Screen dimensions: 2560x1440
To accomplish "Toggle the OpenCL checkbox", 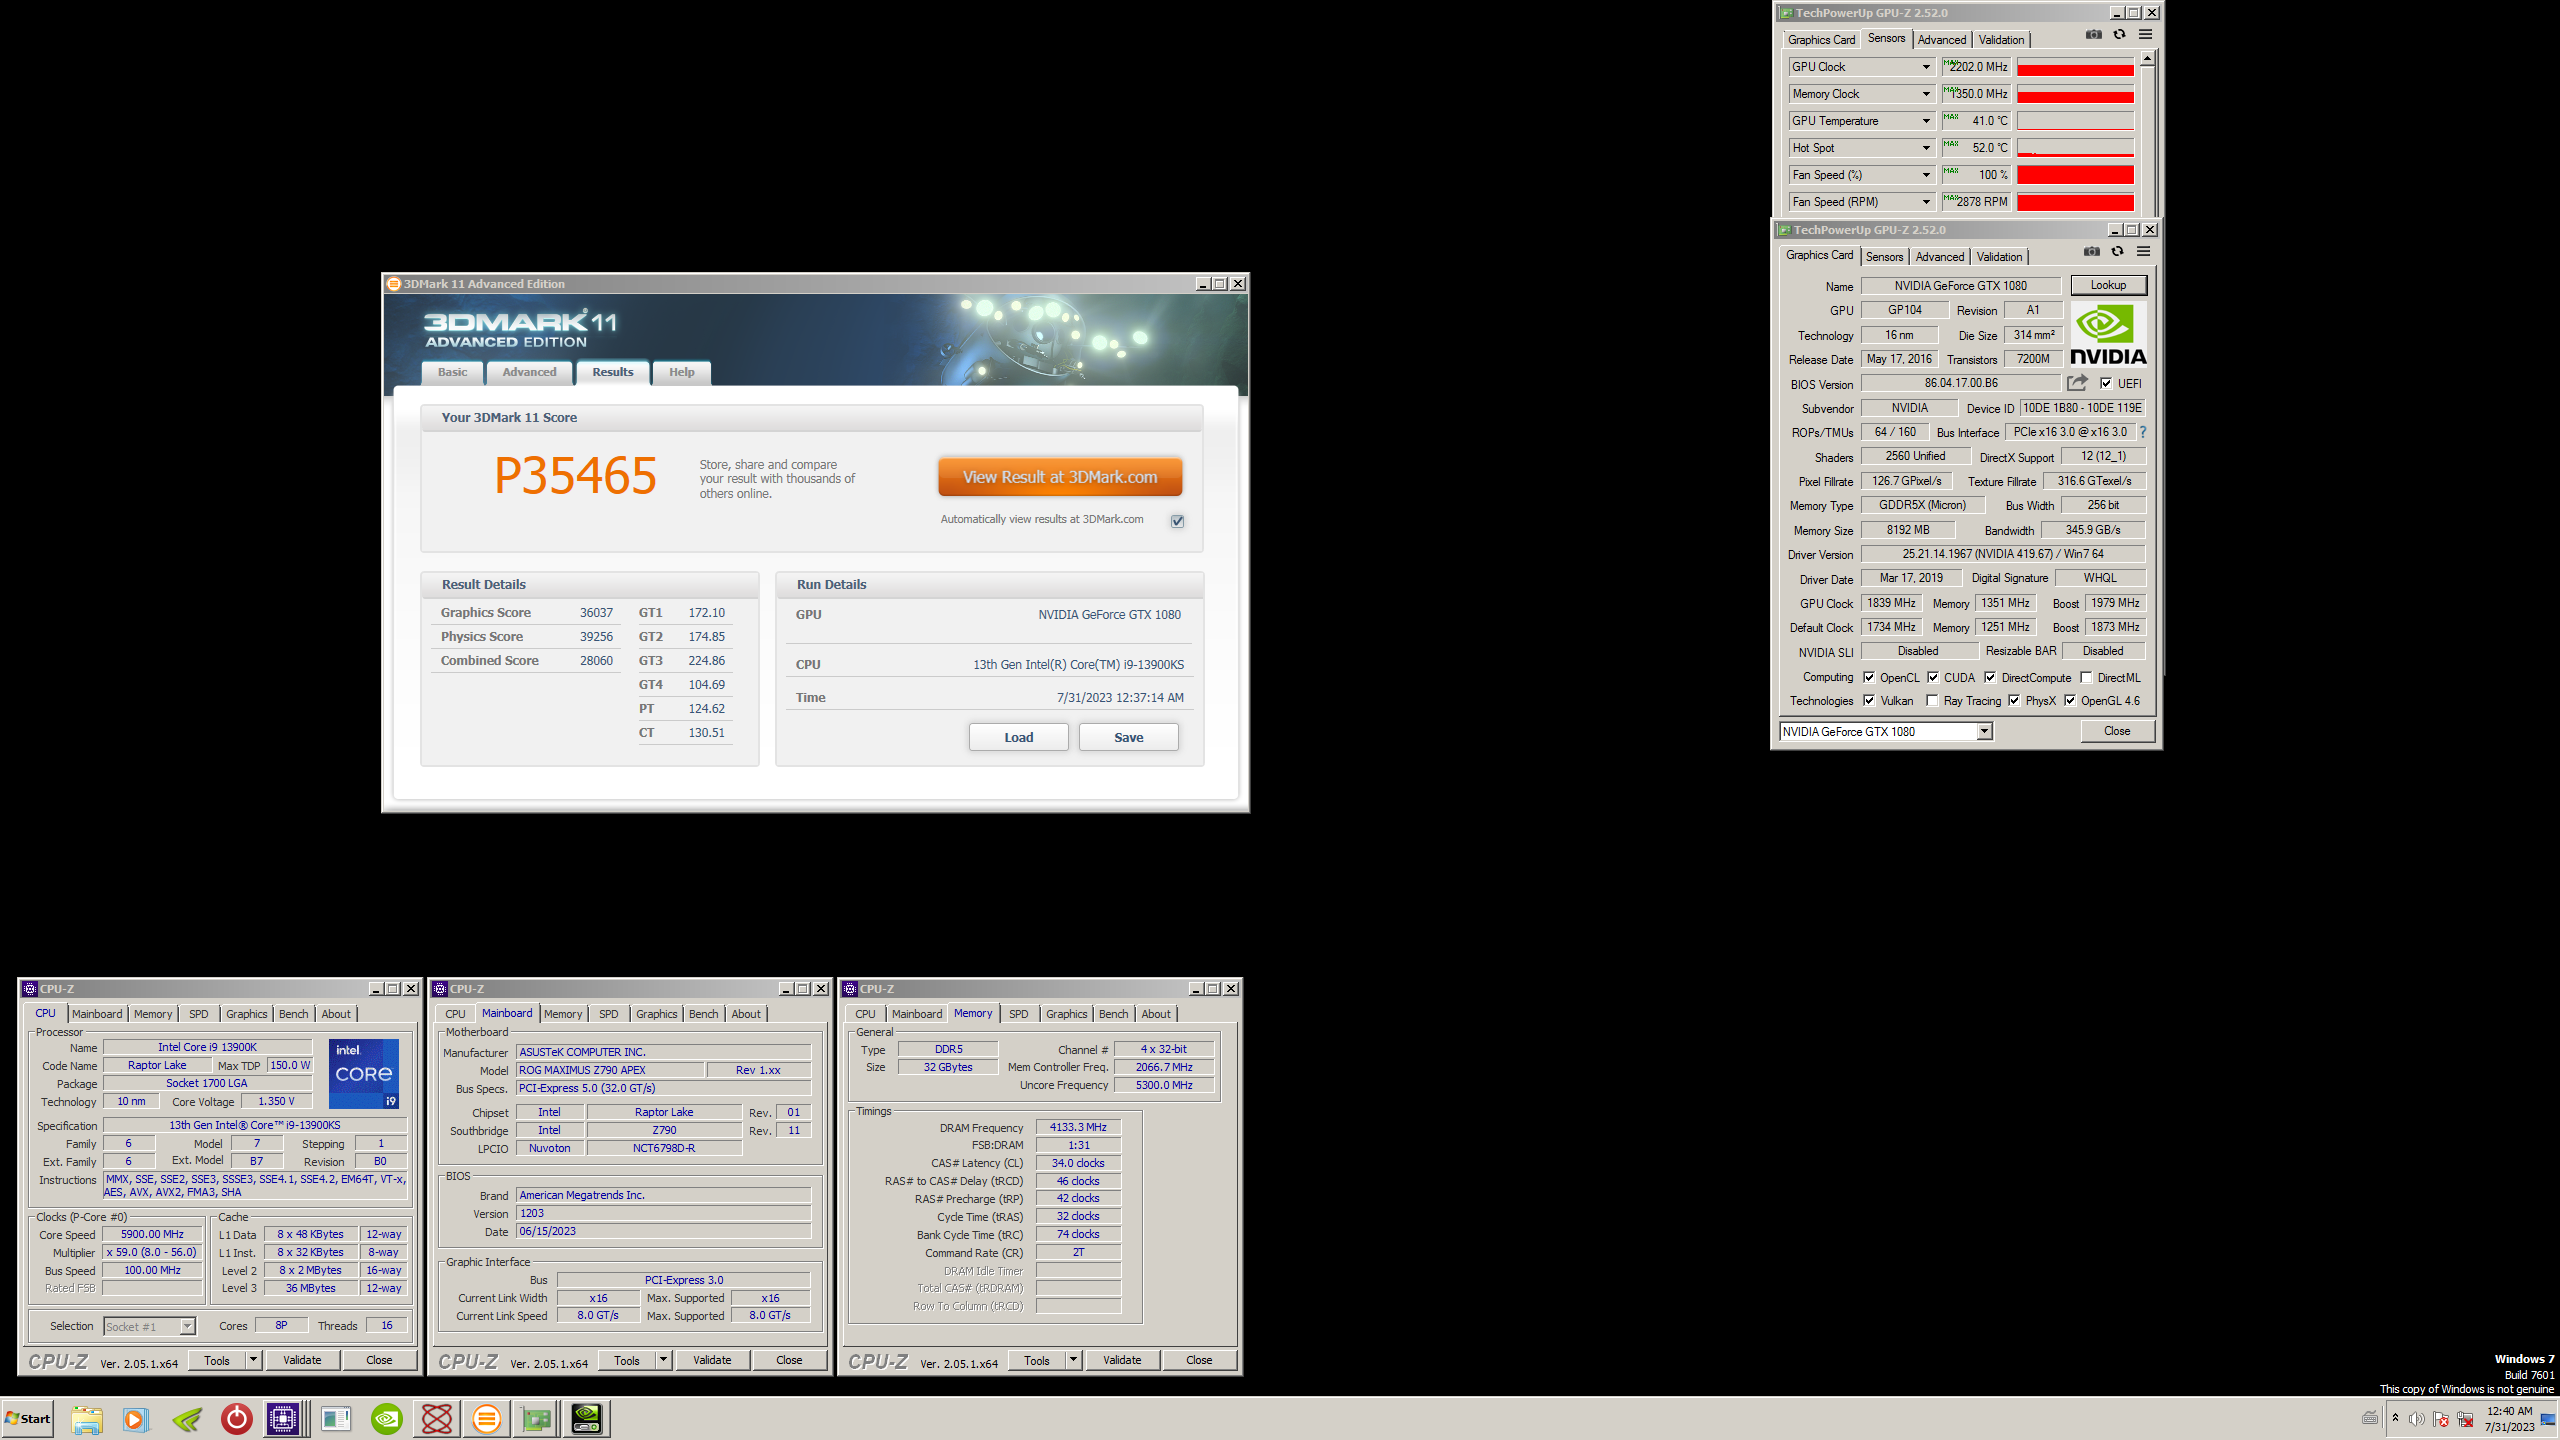I will click(1869, 678).
